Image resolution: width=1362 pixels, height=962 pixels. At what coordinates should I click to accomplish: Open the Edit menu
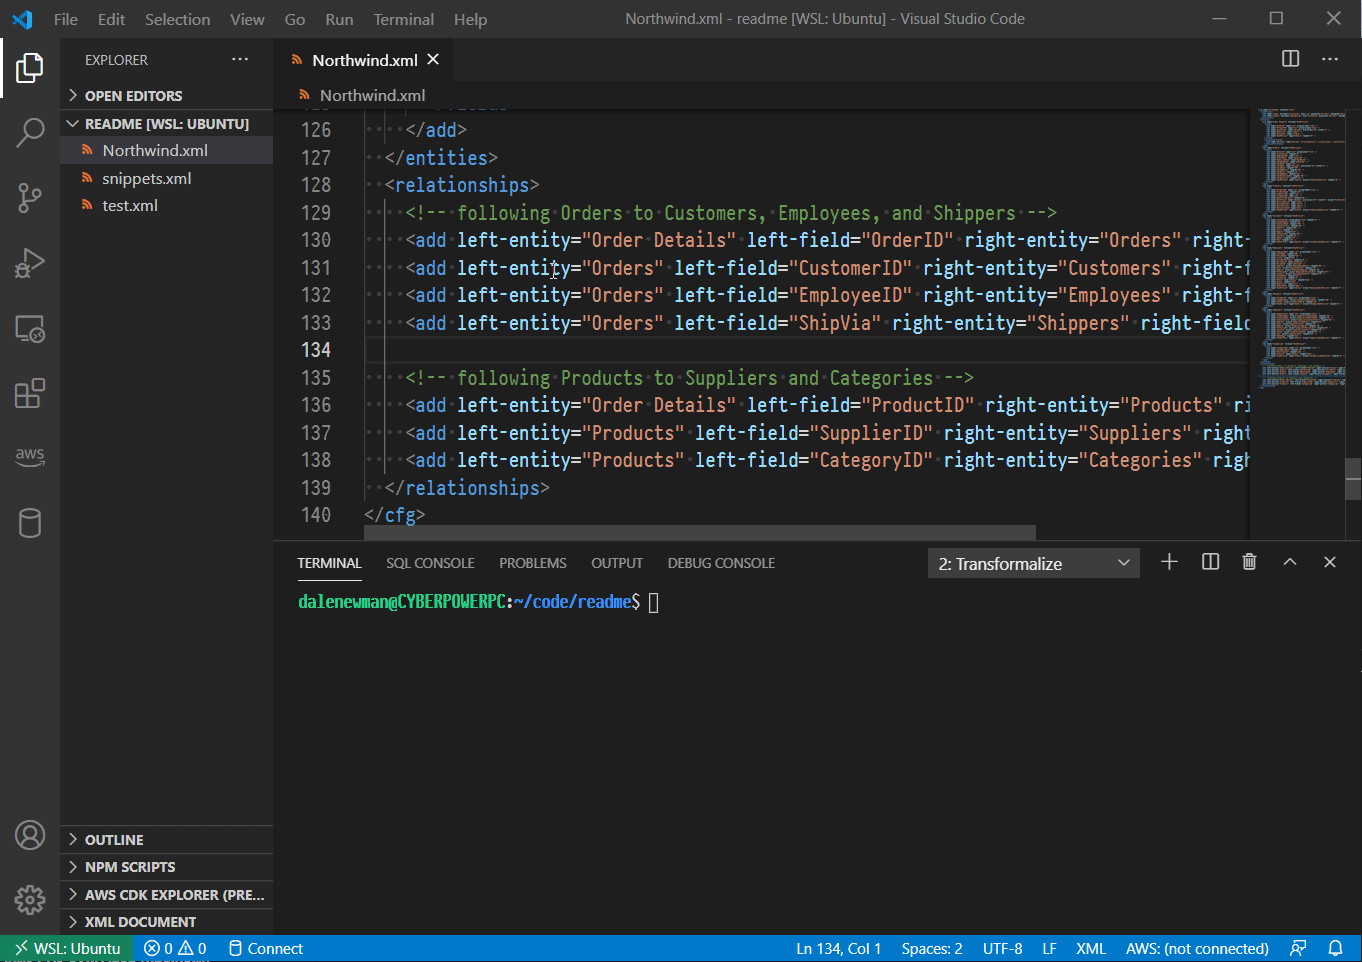(x=111, y=19)
